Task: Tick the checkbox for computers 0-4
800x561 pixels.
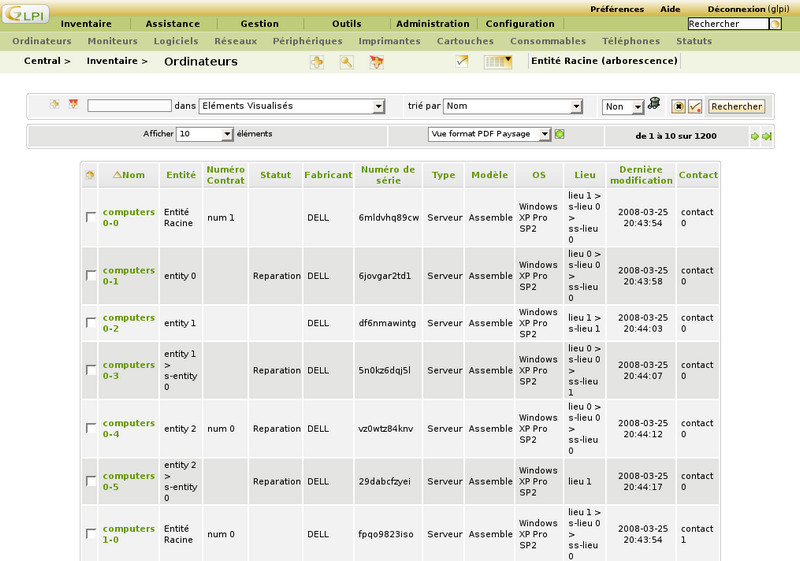Action: coord(91,428)
